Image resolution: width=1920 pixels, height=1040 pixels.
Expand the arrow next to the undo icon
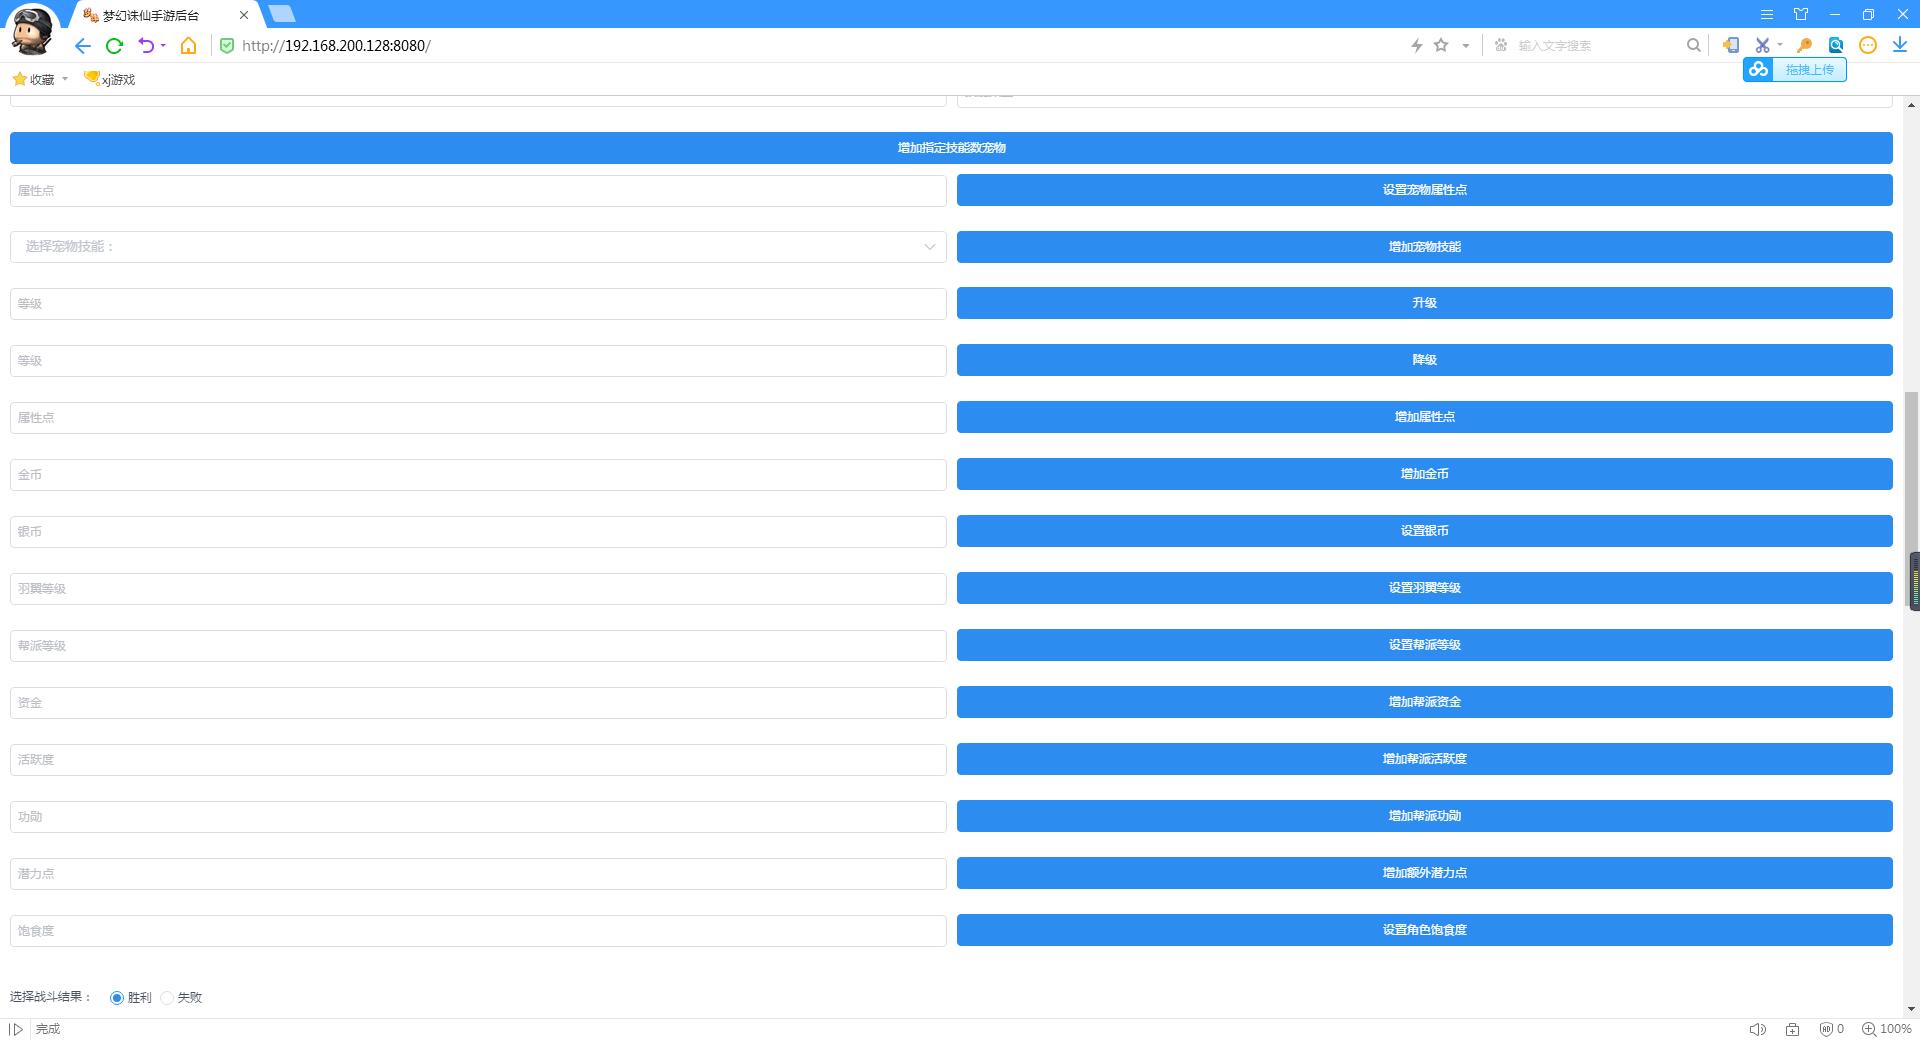coord(163,46)
